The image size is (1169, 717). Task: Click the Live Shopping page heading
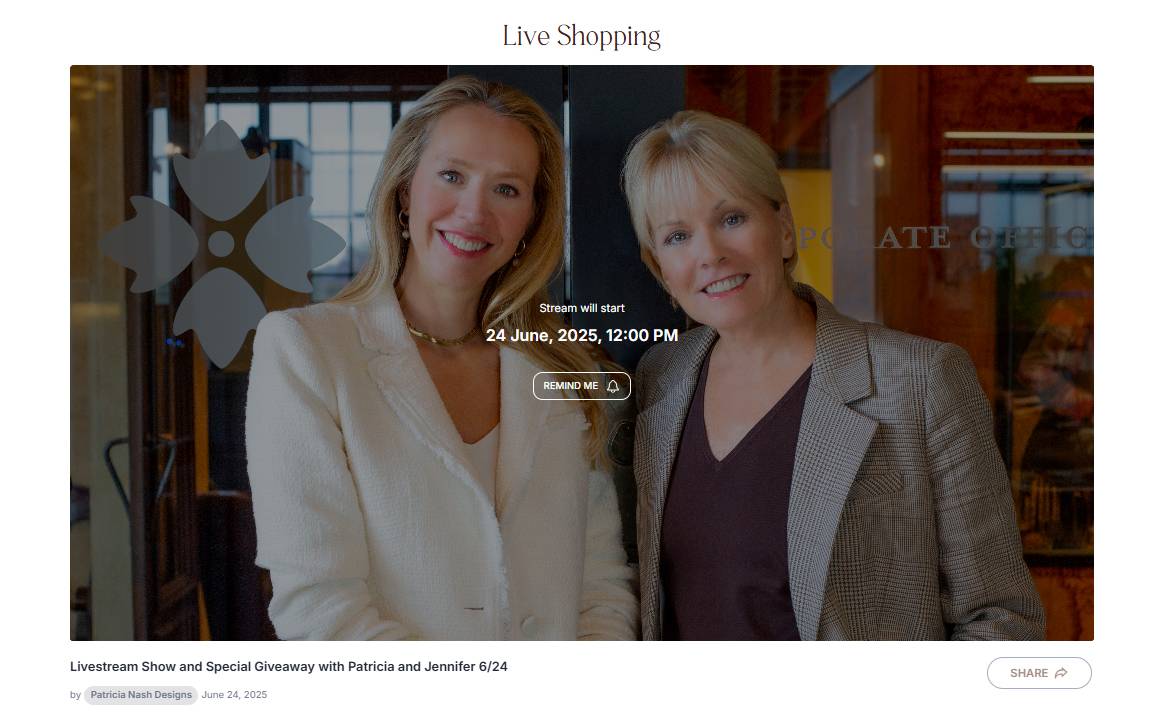pos(582,37)
